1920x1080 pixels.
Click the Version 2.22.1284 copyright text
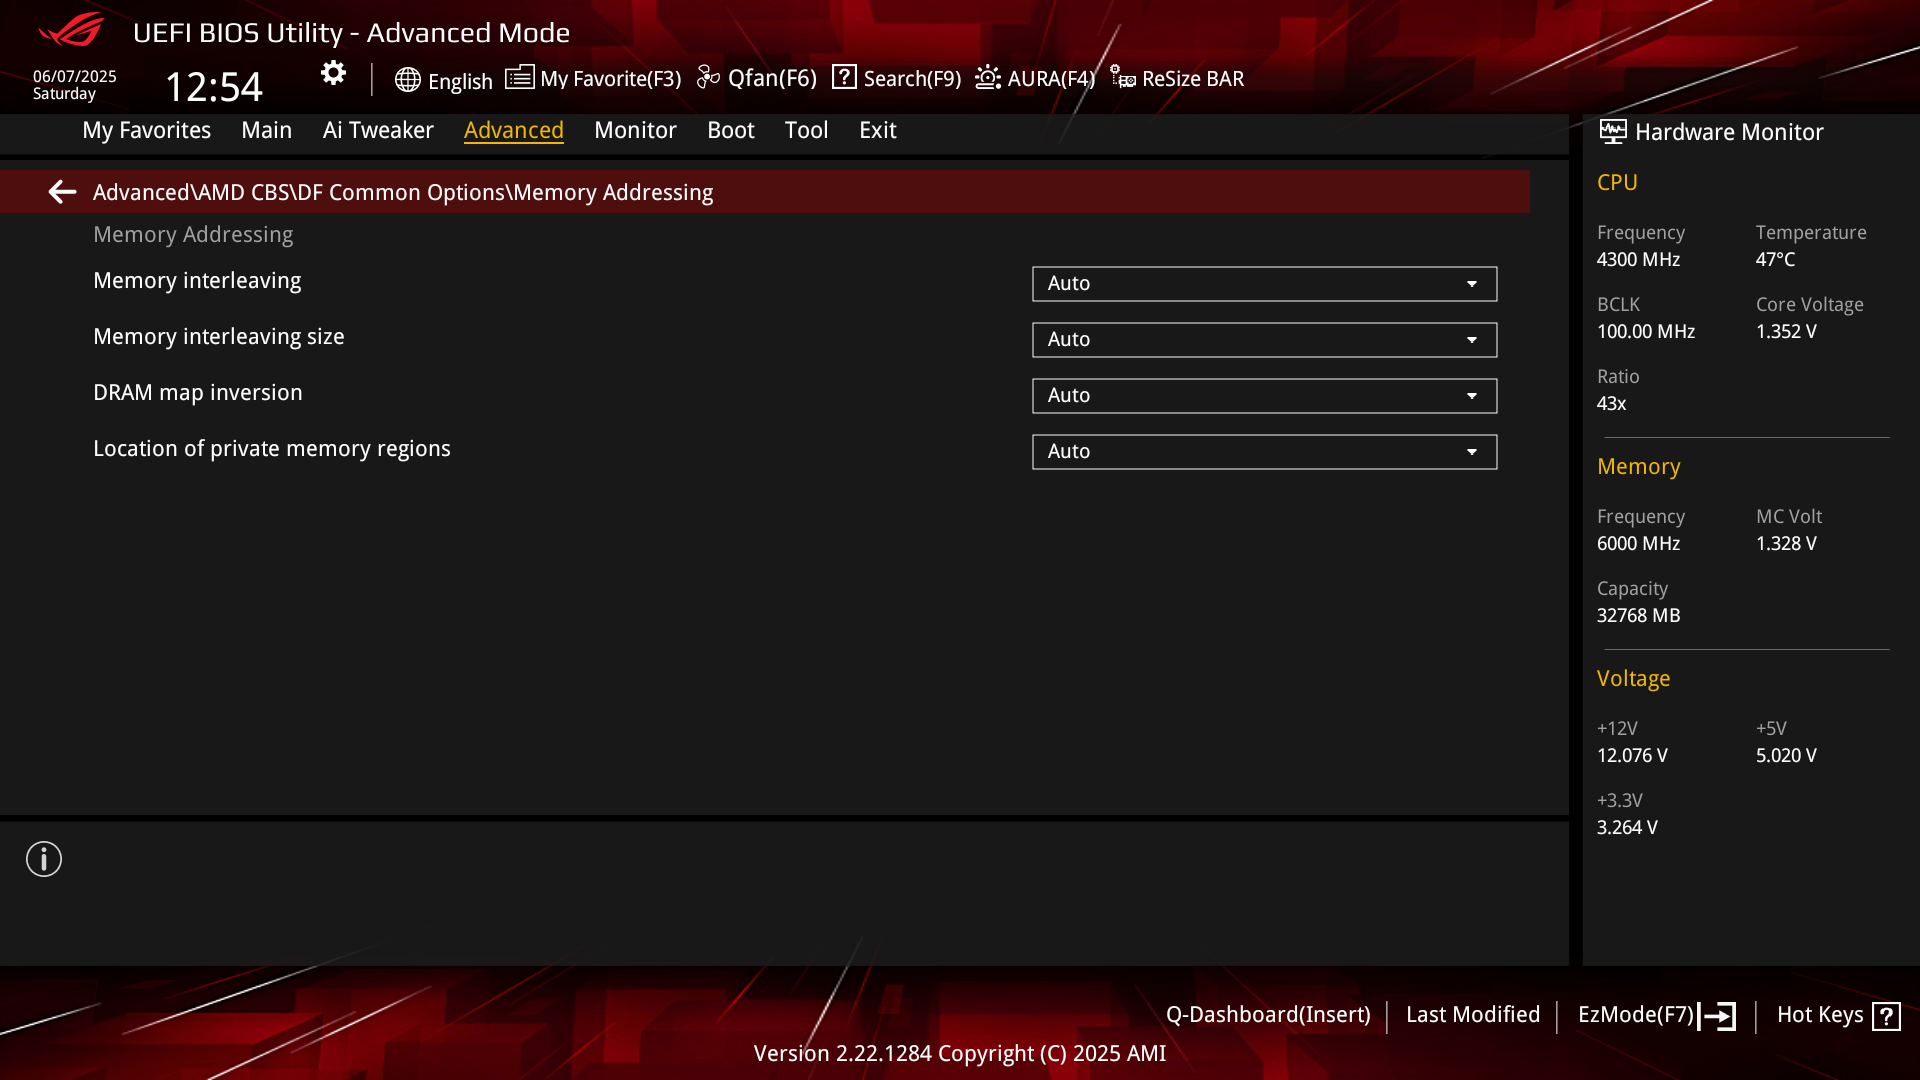coord(960,1053)
